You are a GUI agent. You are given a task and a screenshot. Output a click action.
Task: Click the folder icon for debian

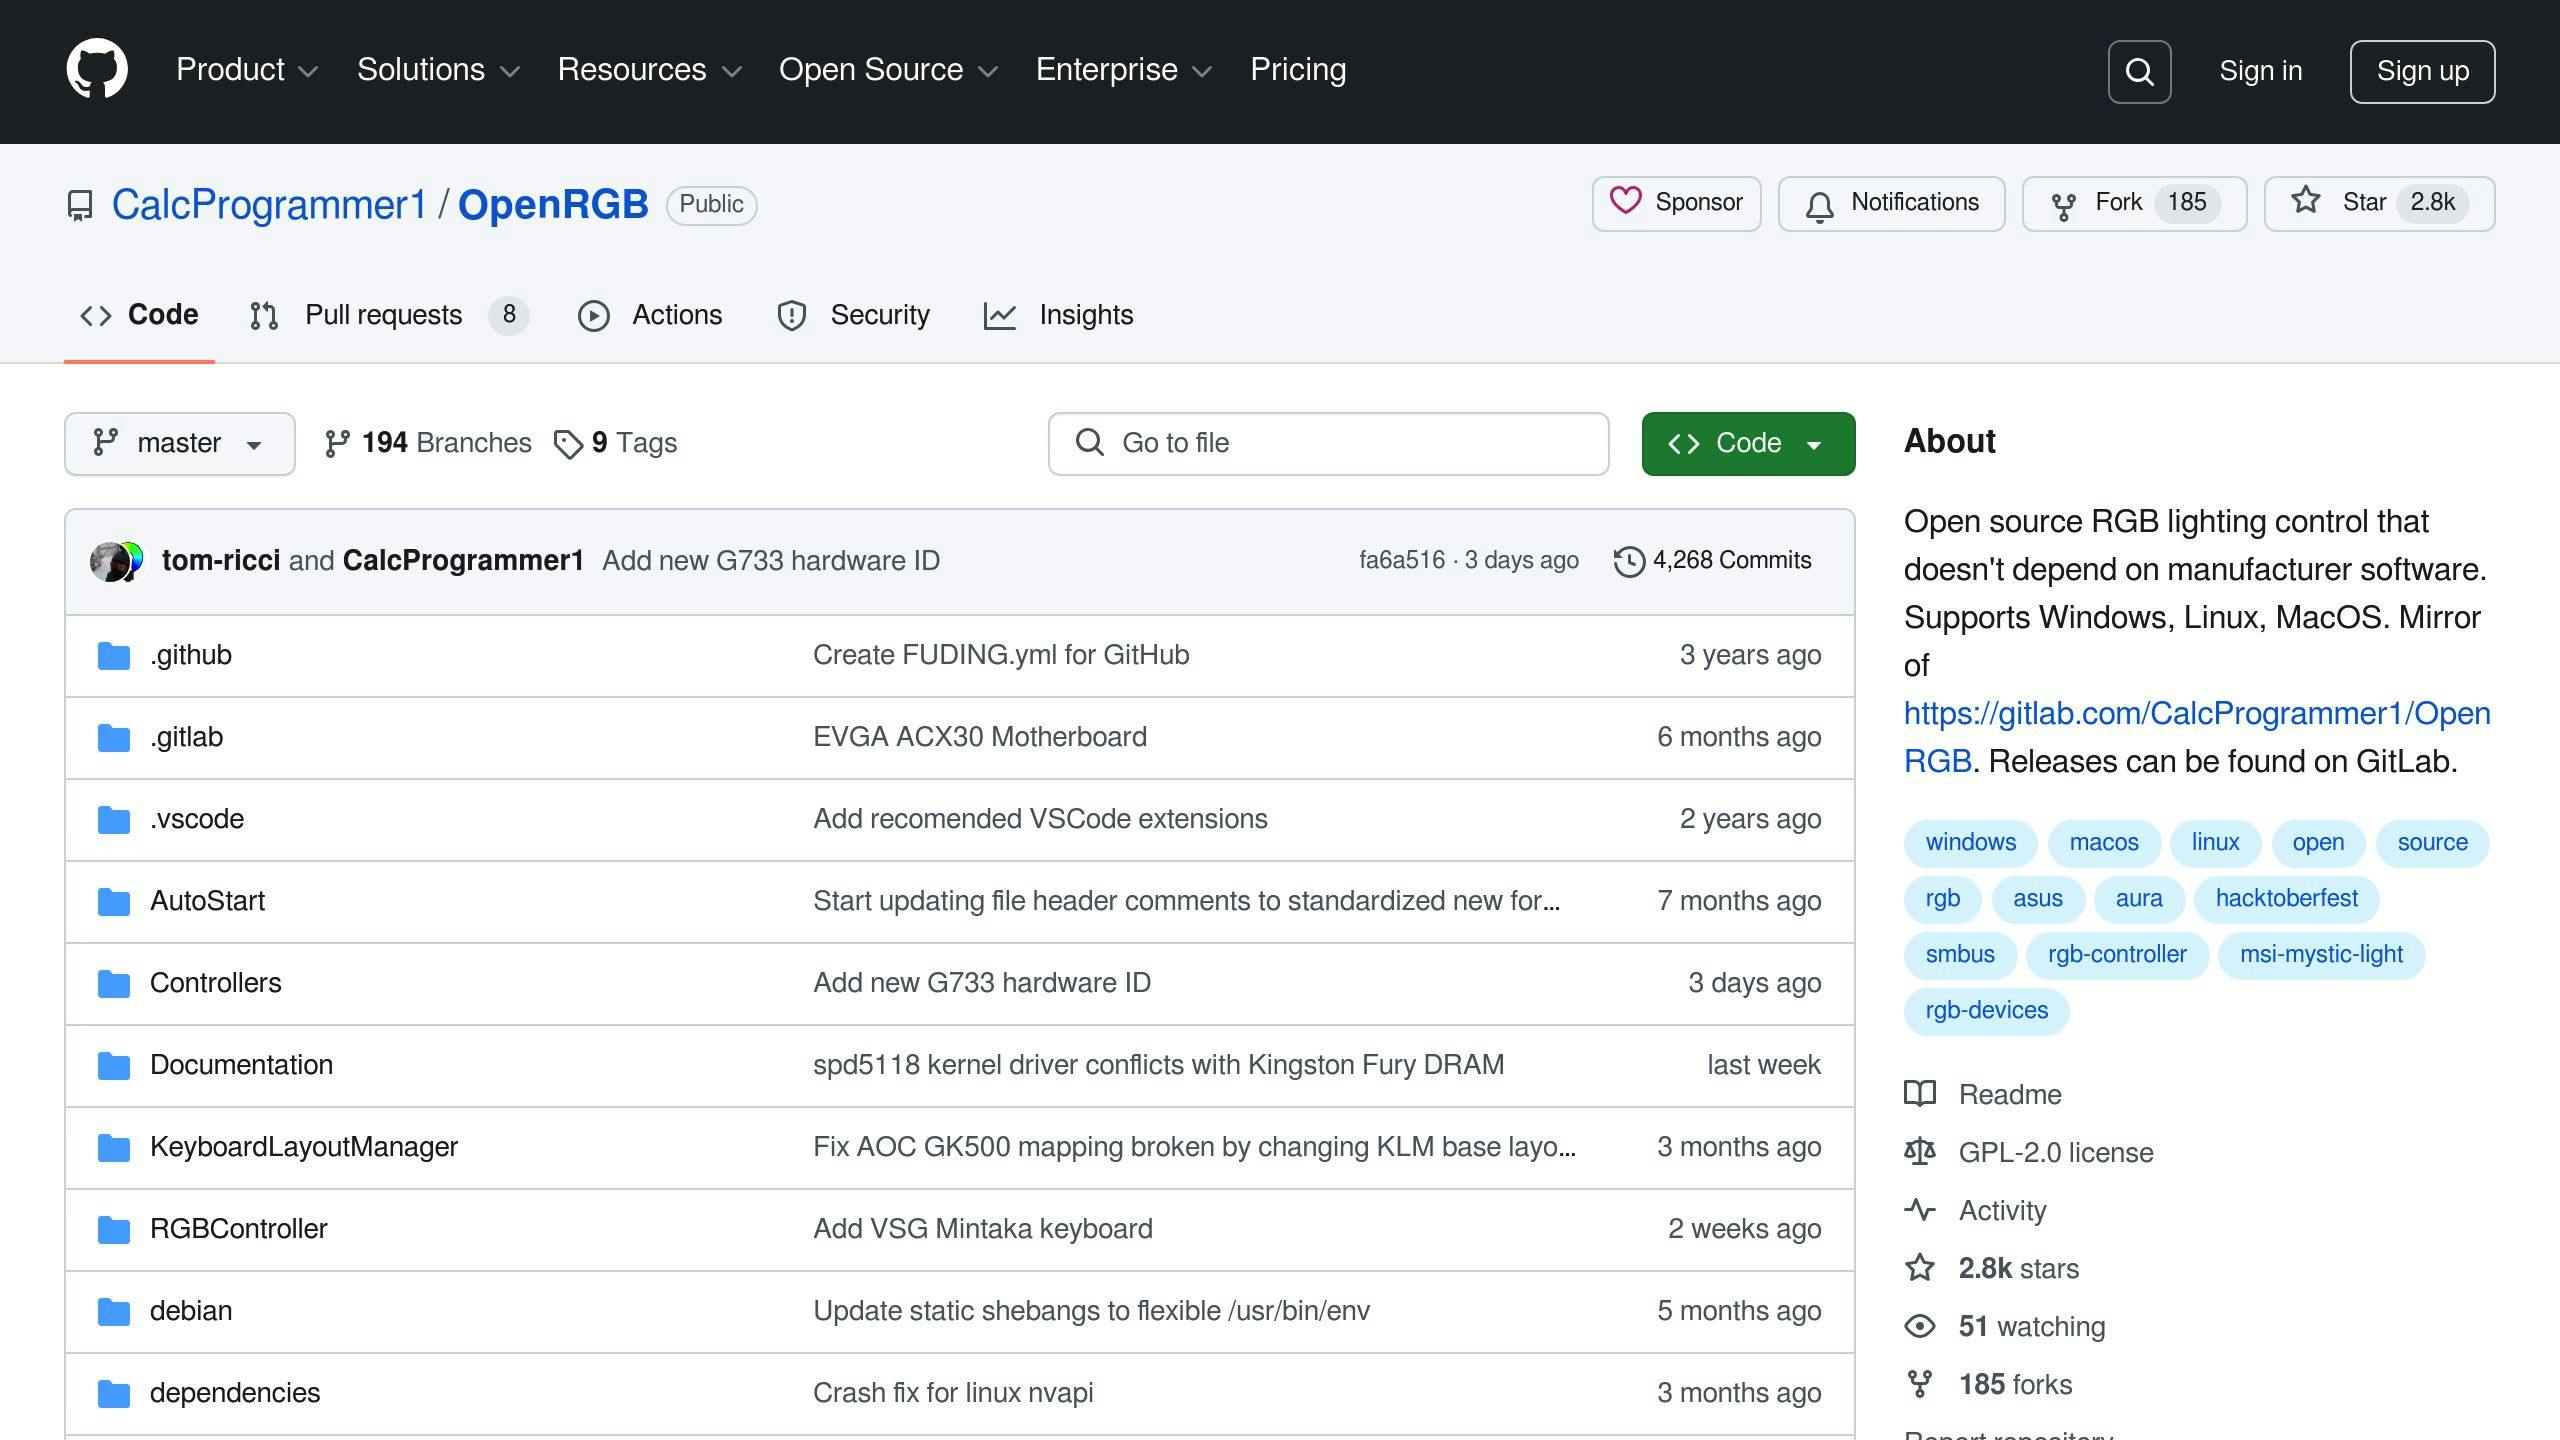[114, 1312]
